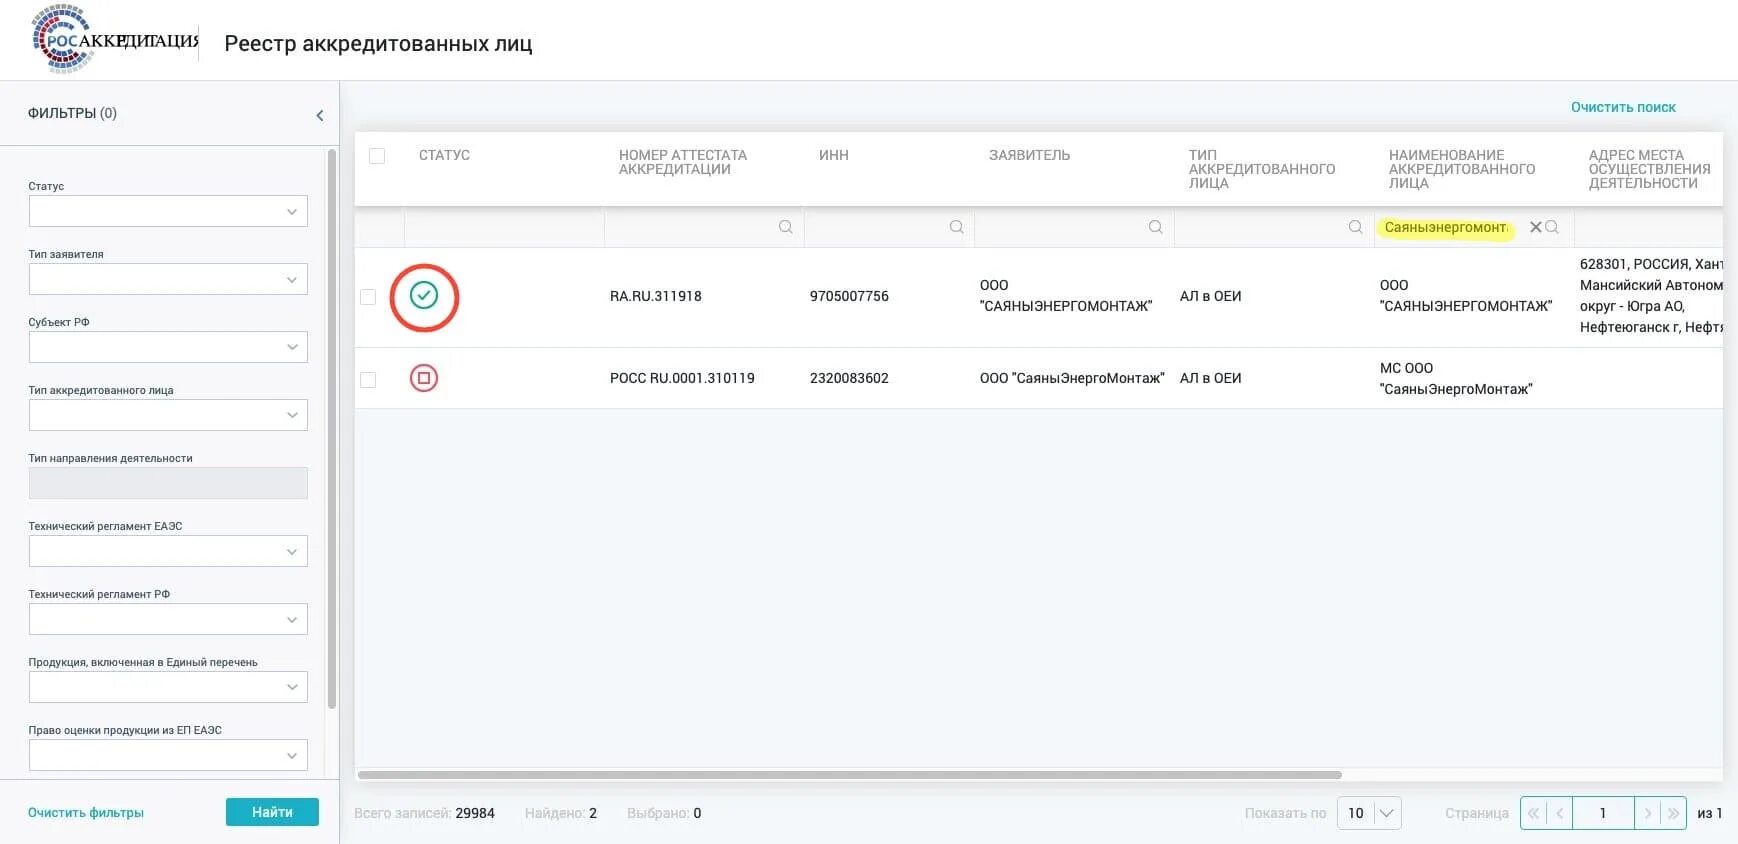Image resolution: width=1738 pixels, height=844 pixels.
Task: Click applicant ООО "СаяныЭнергоМонтаж" in second row
Action: pyautogui.click(x=1072, y=378)
